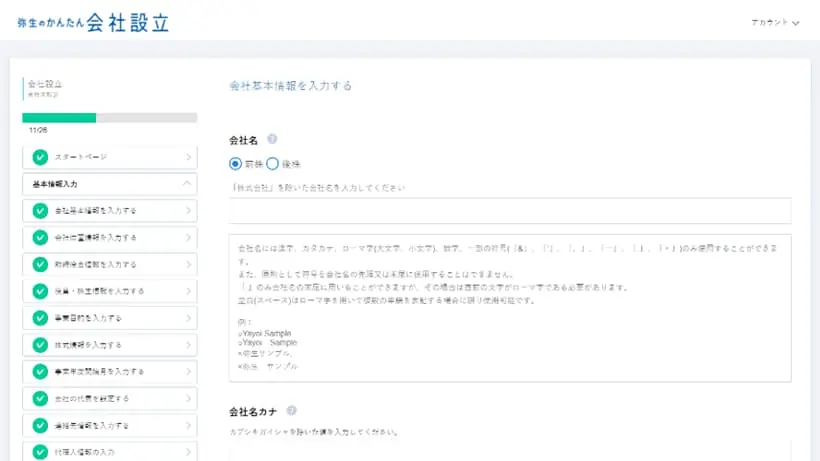
Task: Collapse the 基本情報入力 section
Action: [188, 184]
